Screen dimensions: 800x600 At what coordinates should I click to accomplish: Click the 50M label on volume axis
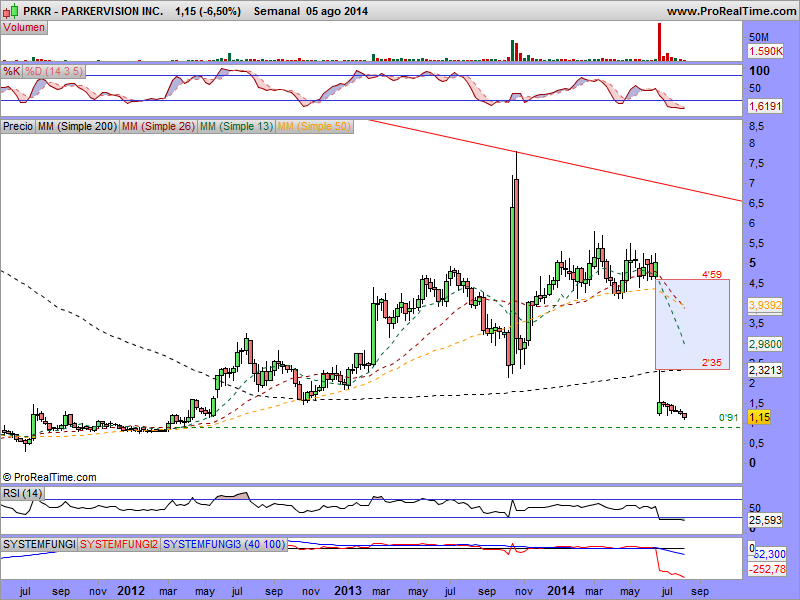pos(759,37)
